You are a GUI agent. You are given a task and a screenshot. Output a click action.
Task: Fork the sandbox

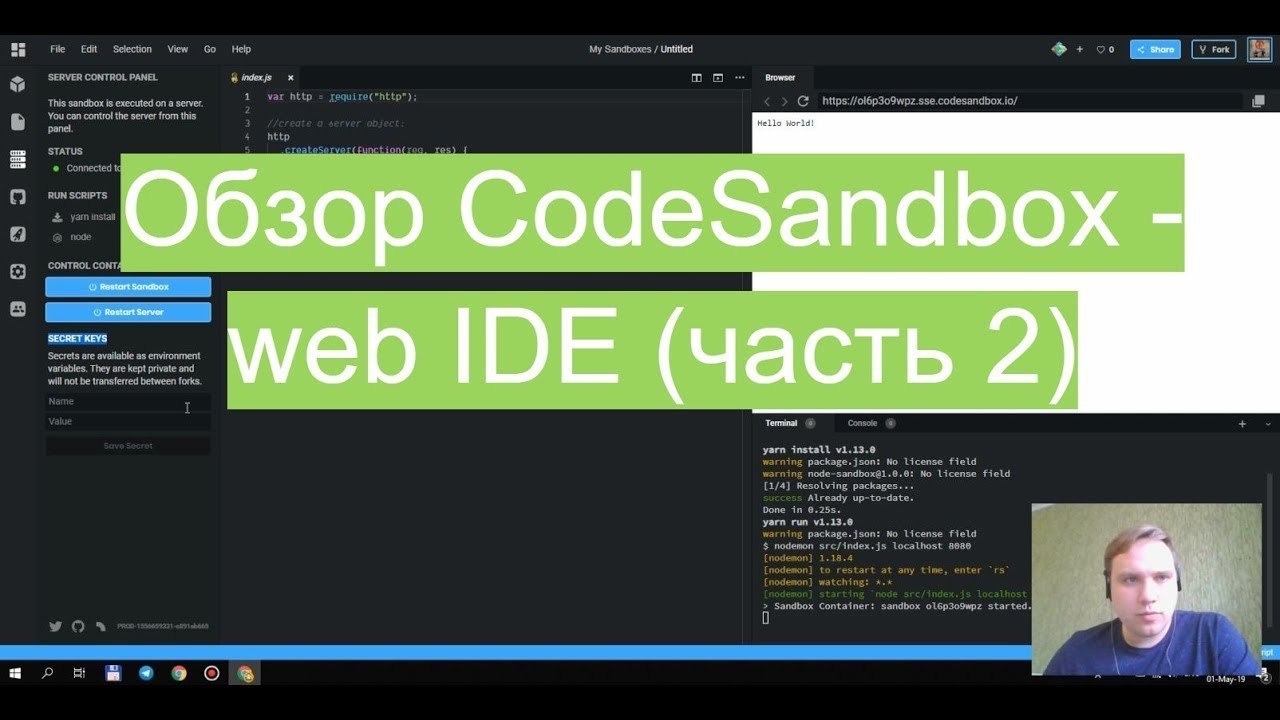(1214, 49)
